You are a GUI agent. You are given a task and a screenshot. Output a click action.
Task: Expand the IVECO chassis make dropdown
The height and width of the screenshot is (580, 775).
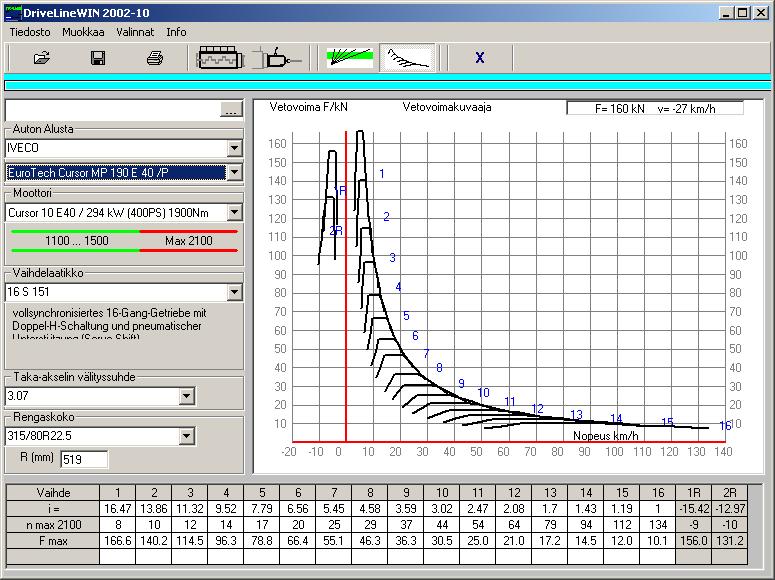point(234,147)
